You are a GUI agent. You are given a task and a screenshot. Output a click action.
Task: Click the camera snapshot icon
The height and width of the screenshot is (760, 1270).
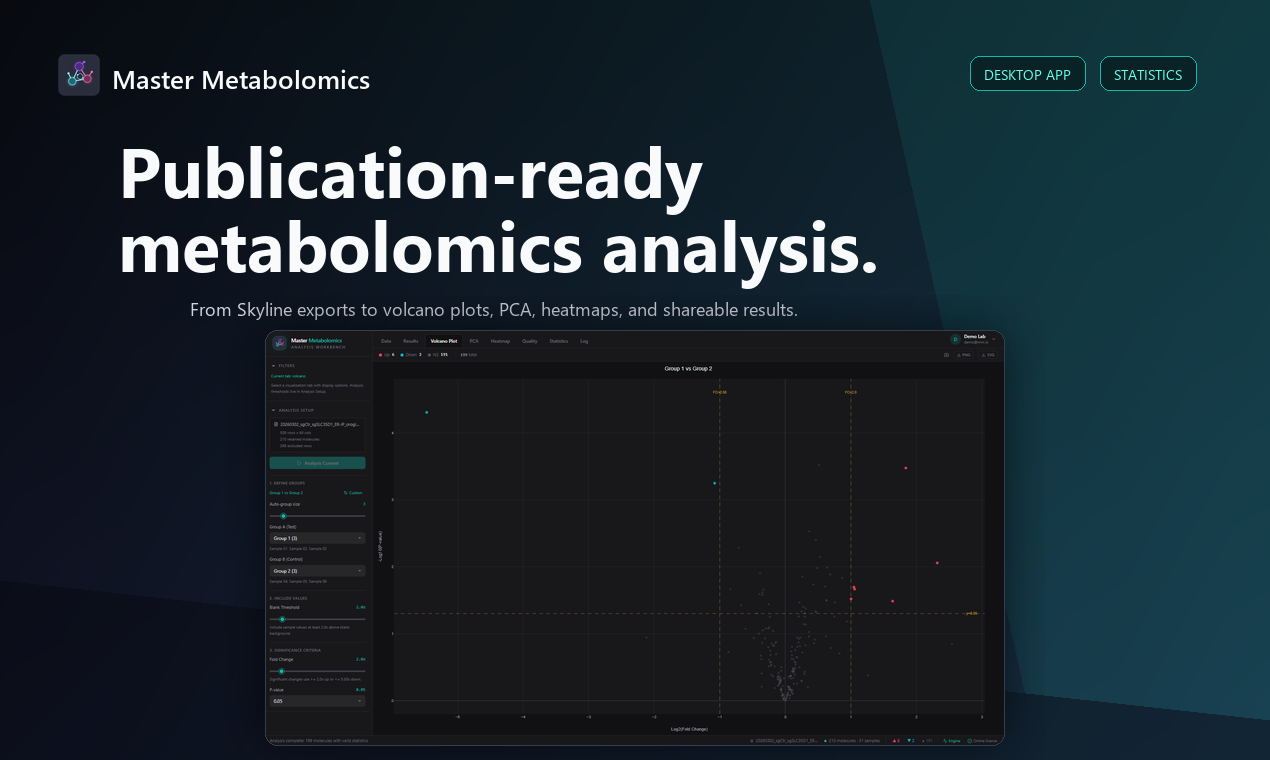946,355
